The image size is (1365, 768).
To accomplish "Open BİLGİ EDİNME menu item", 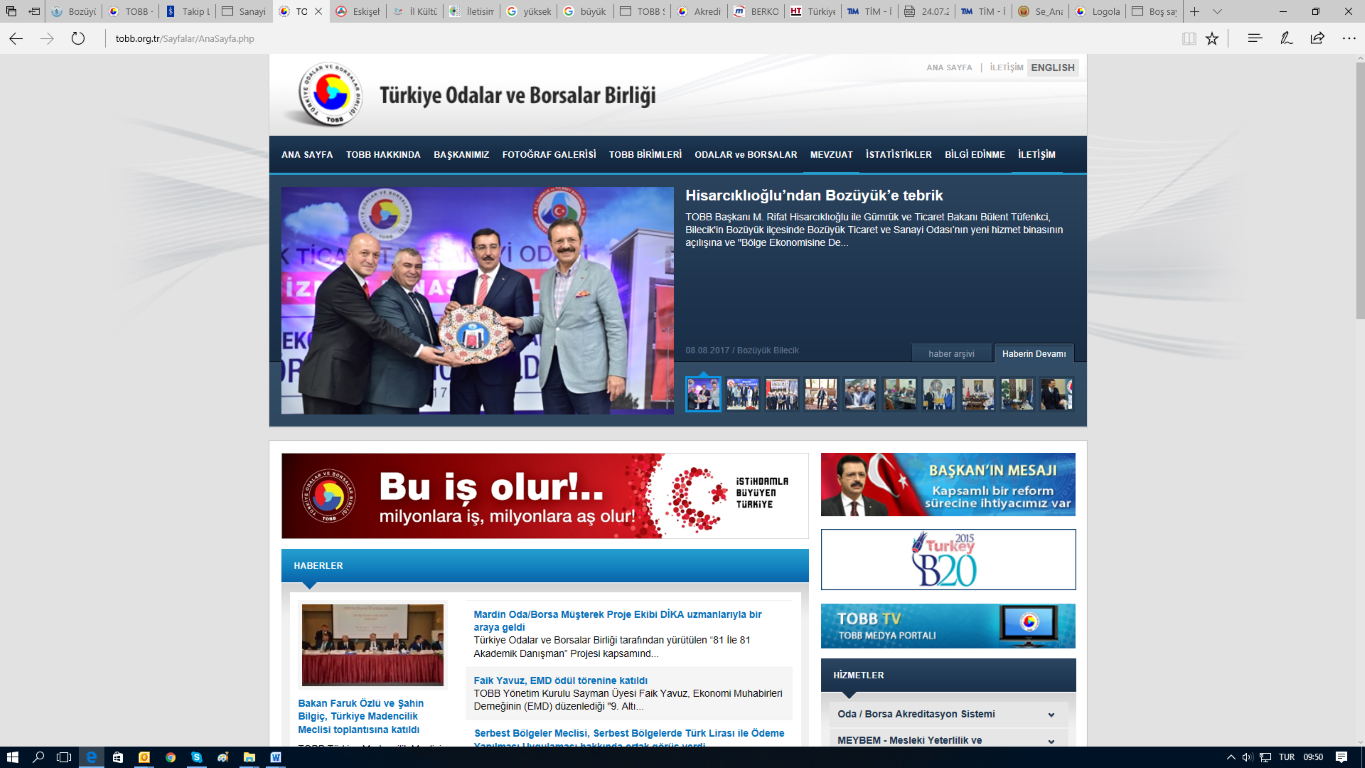I will [x=975, y=155].
